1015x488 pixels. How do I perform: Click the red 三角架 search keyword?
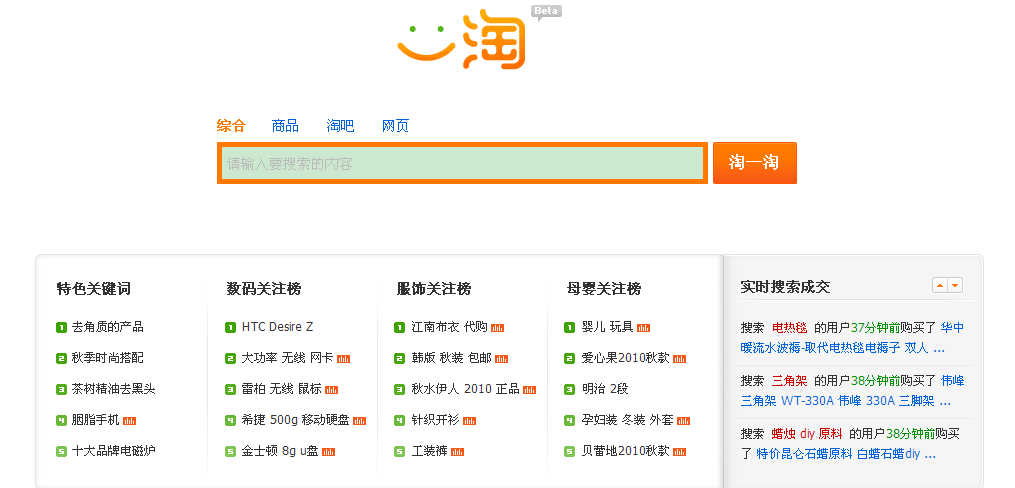(790, 381)
